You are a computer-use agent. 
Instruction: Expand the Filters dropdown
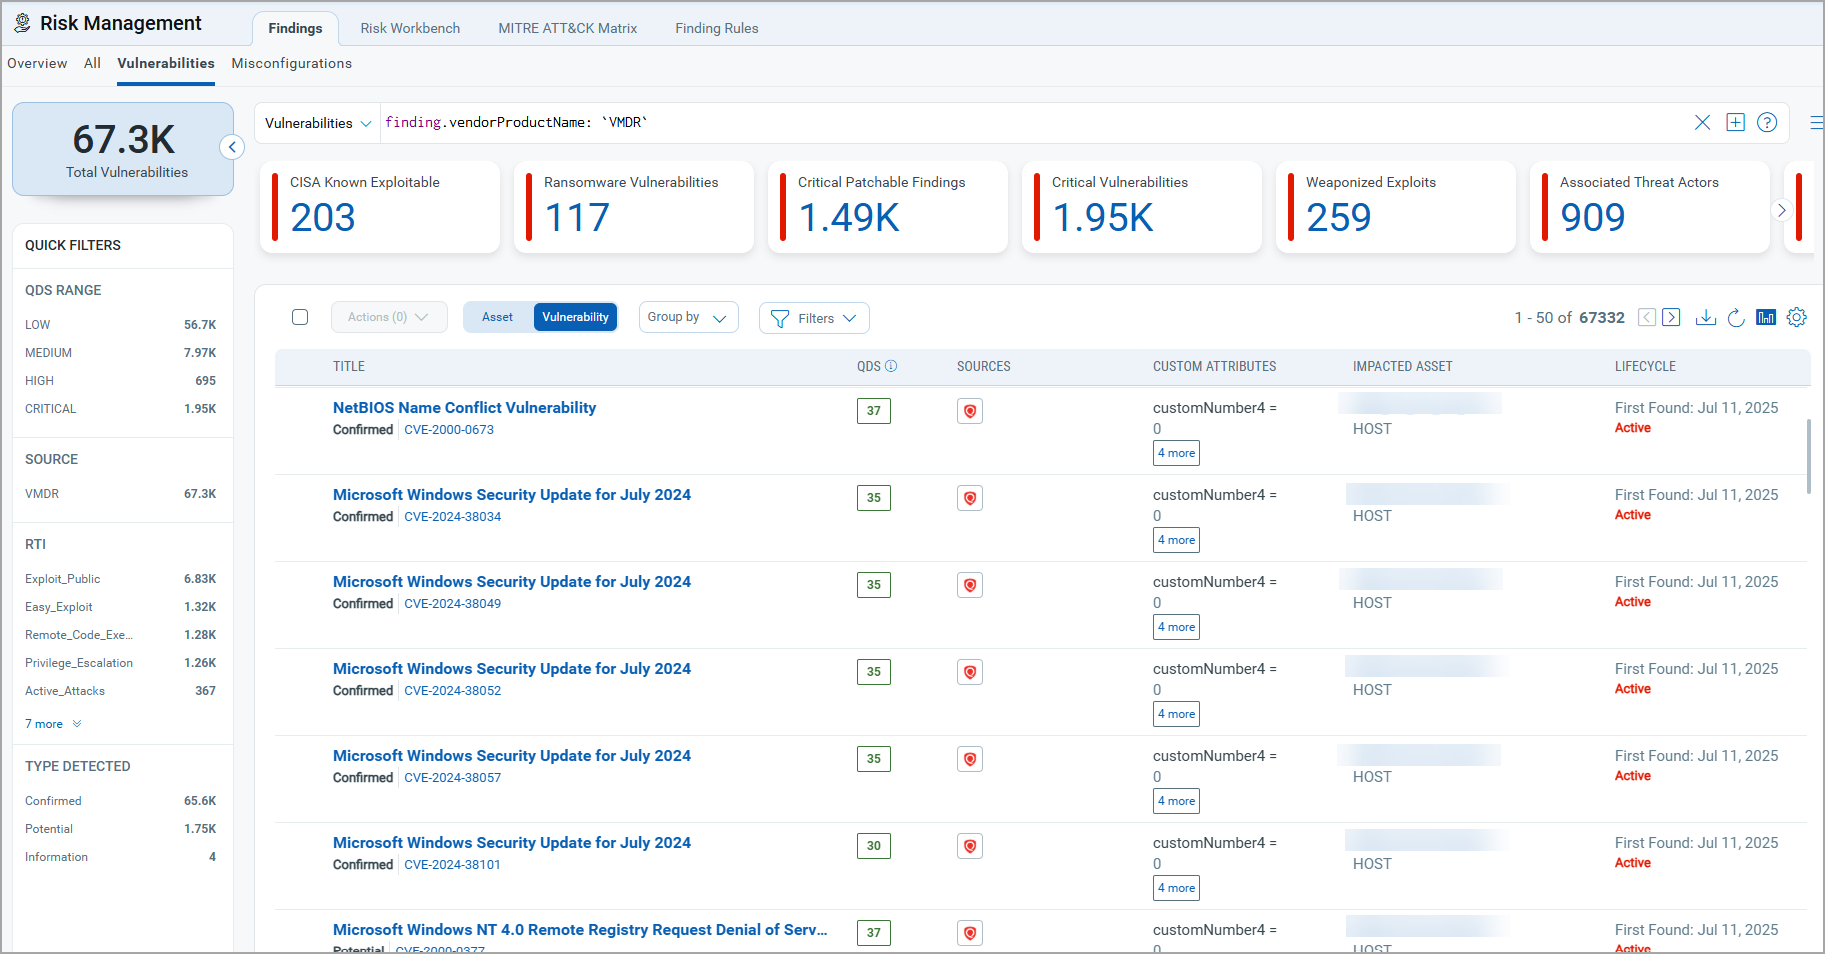pyautogui.click(x=814, y=318)
